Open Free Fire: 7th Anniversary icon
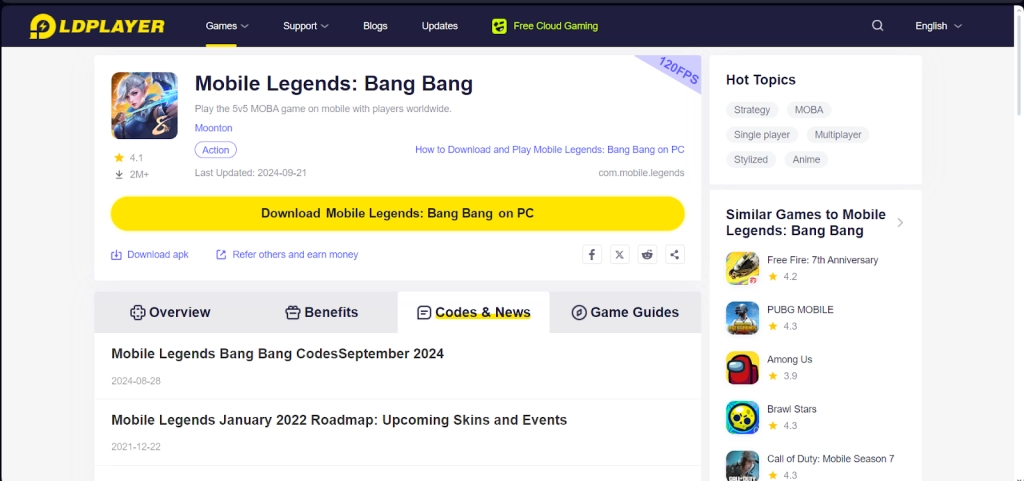1024x481 pixels. 743,268
